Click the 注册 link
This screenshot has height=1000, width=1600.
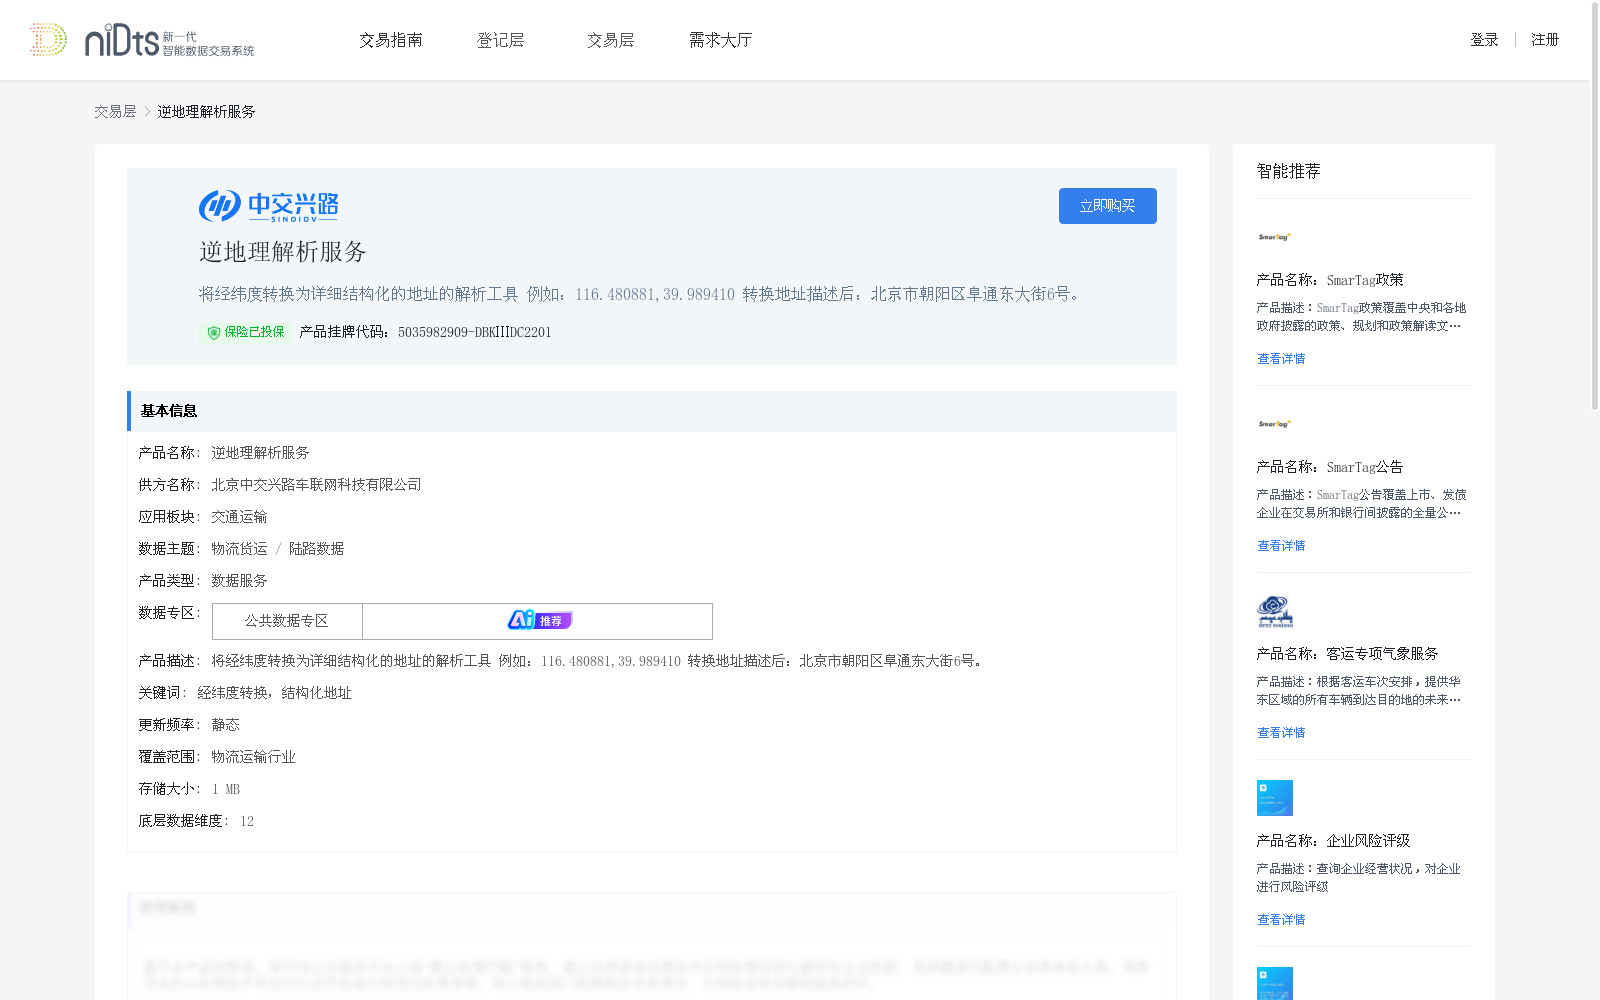[1545, 40]
